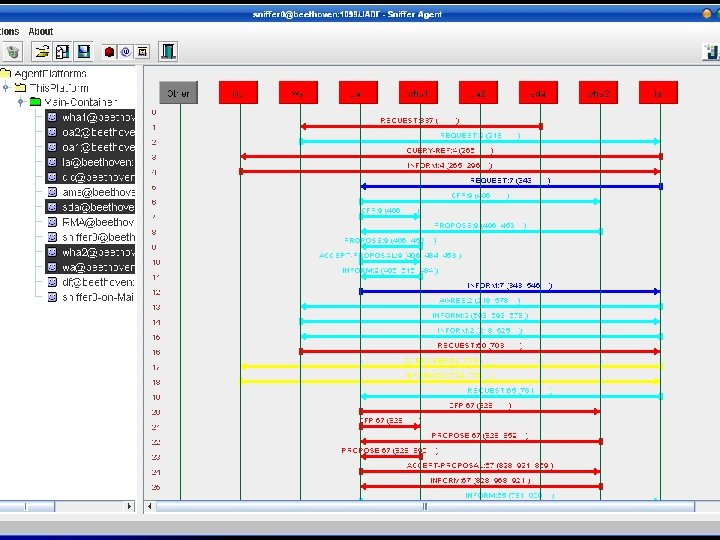Click the cyan REQUEST:65 message arrow
The width and height of the screenshot is (720, 540).
tap(511, 396)
